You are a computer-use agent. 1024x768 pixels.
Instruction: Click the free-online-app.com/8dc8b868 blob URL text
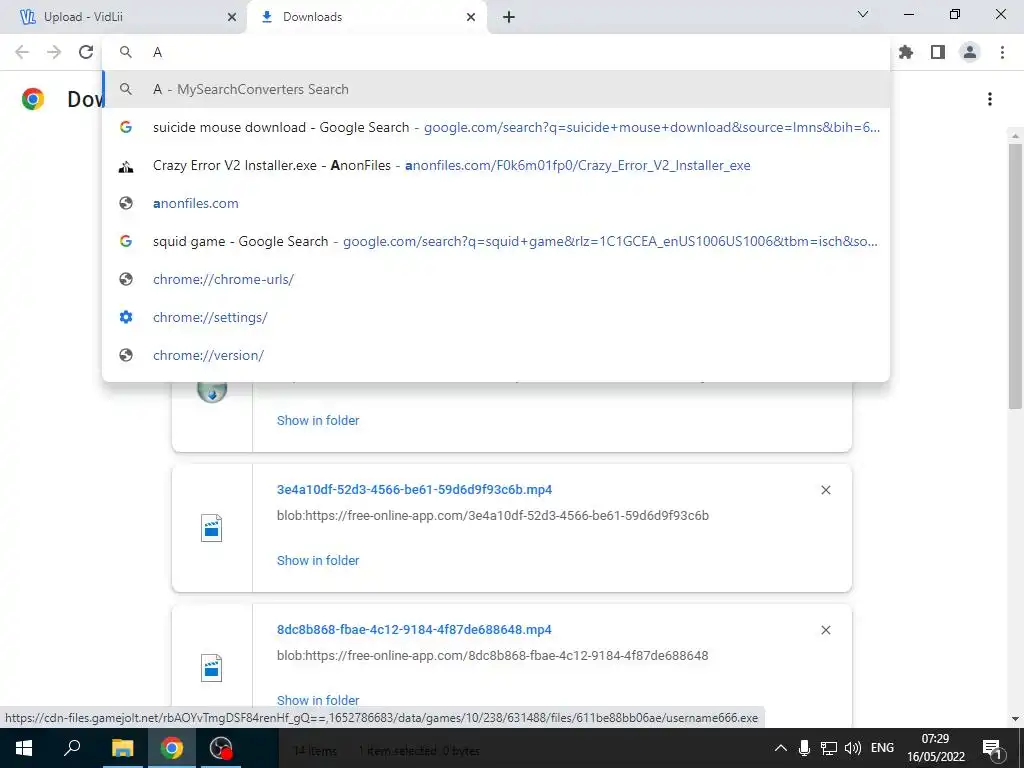492,655
